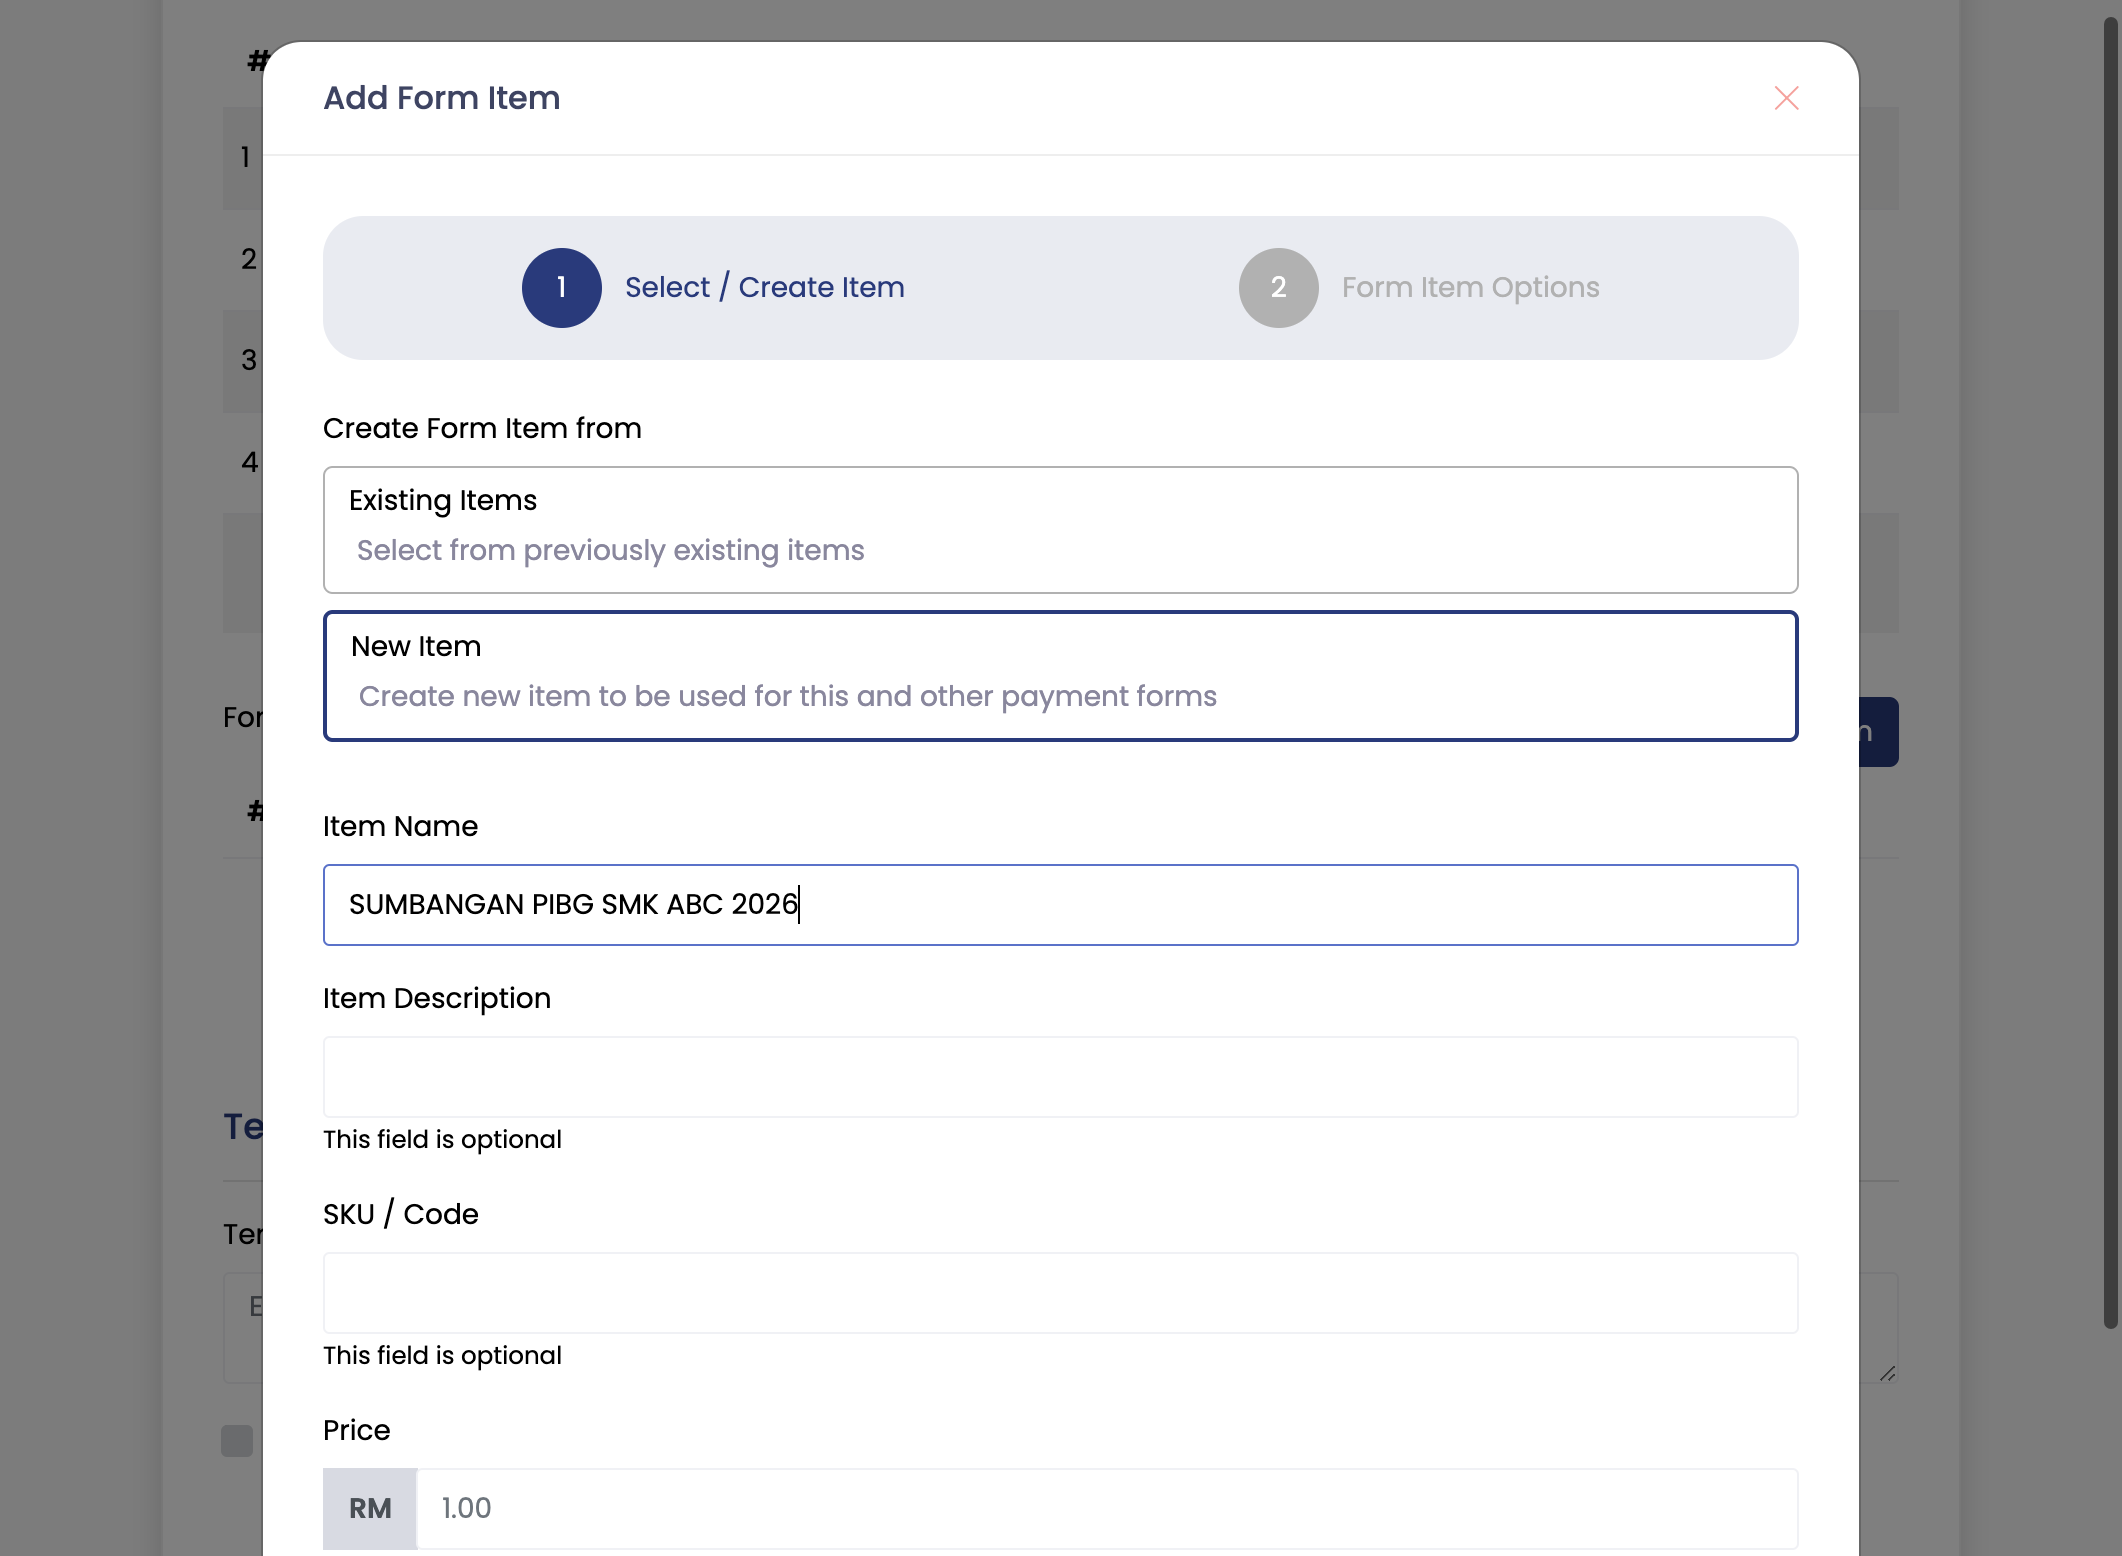Focus the Item Description field
The height and width of the screenshot is (1556, 2122).
(1060, 1077)
